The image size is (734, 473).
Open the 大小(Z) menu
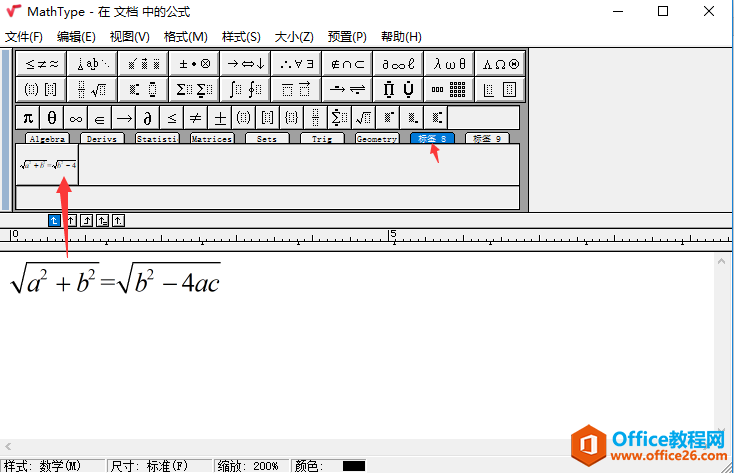coord(294,37)
